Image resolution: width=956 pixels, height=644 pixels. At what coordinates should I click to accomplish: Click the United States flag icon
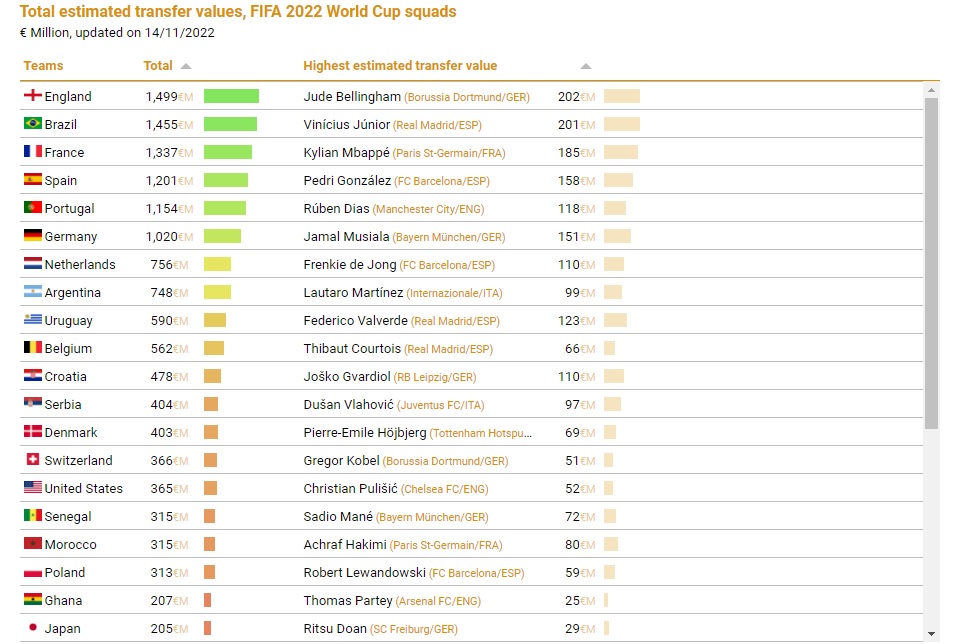tap(32, 488)
